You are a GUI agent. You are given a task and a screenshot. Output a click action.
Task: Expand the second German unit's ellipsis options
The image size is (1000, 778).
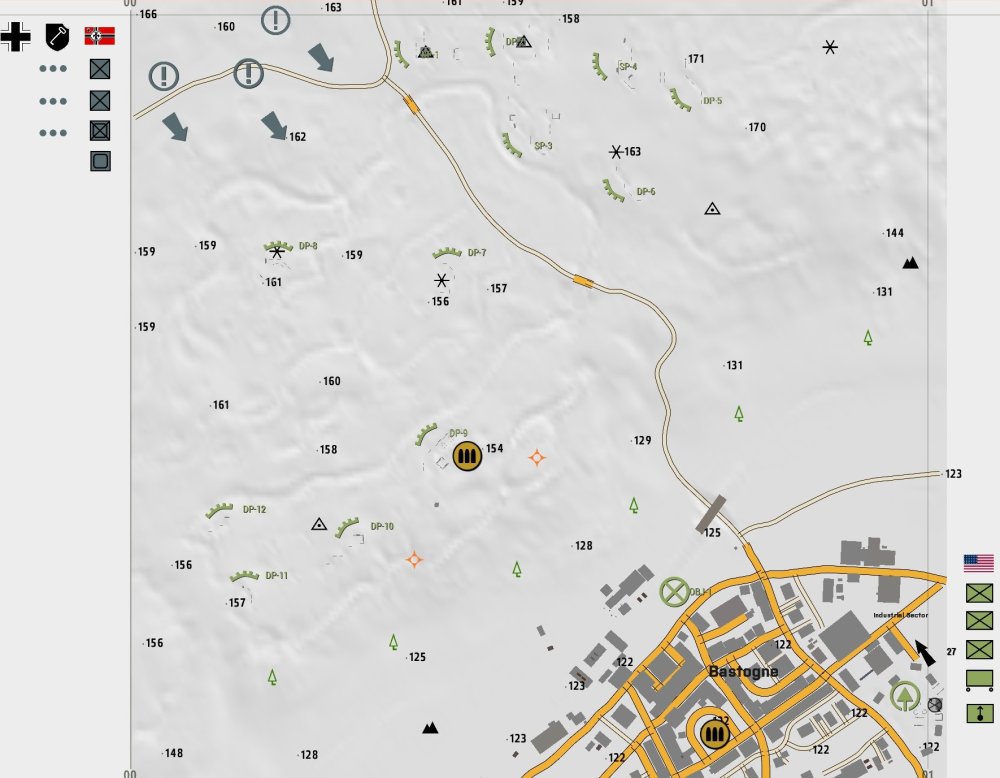coord(53,101)
